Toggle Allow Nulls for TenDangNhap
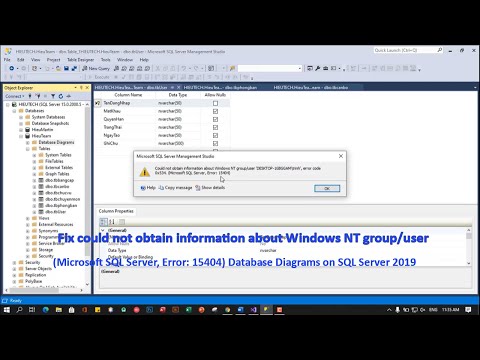This screenshot has width=480, height=360. pos(215,103)
